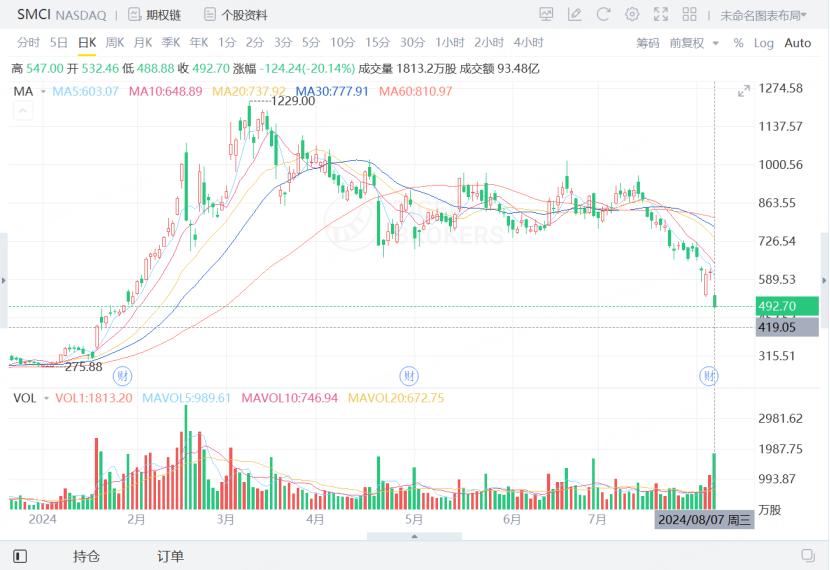830x570 pixels.
Task: Click the MAVOL20:672.75 legend label
Action: click(x=396, y=398)
